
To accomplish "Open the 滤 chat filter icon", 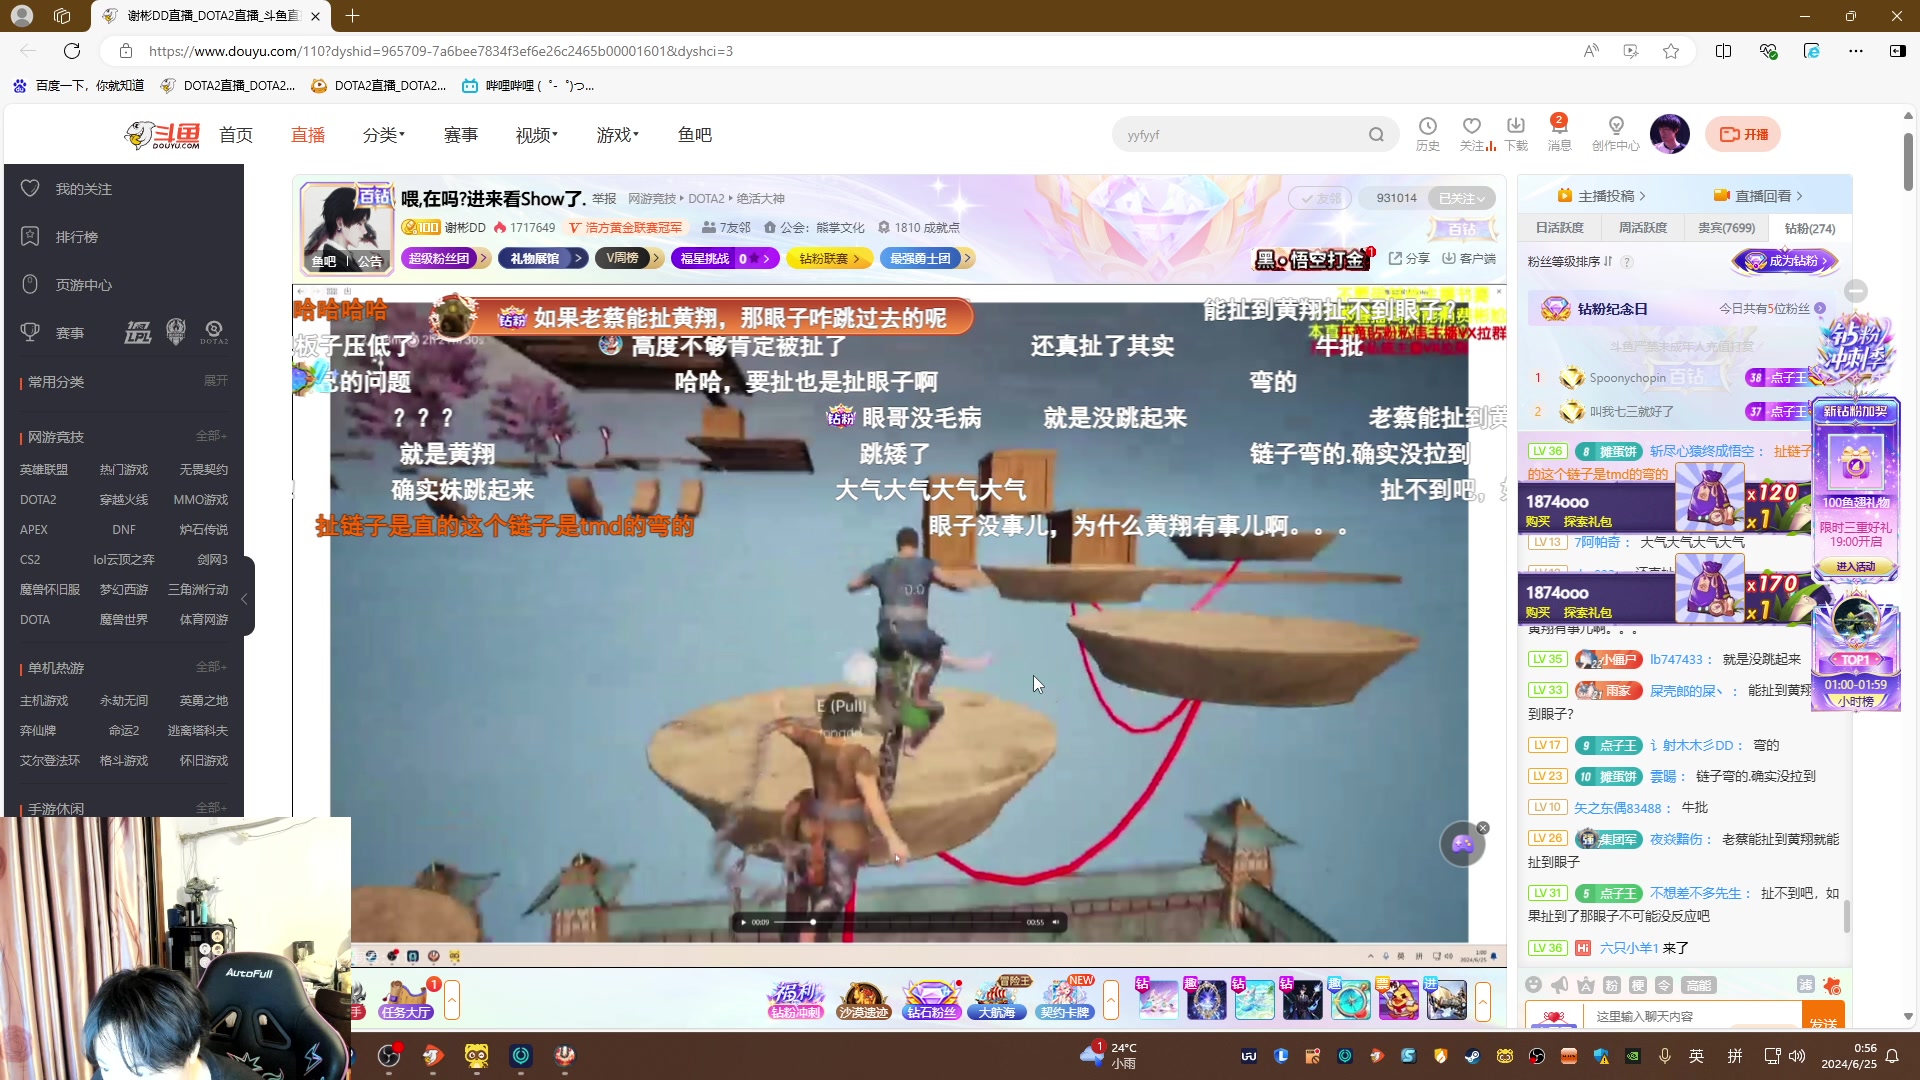I will [x=1805, y=985].
